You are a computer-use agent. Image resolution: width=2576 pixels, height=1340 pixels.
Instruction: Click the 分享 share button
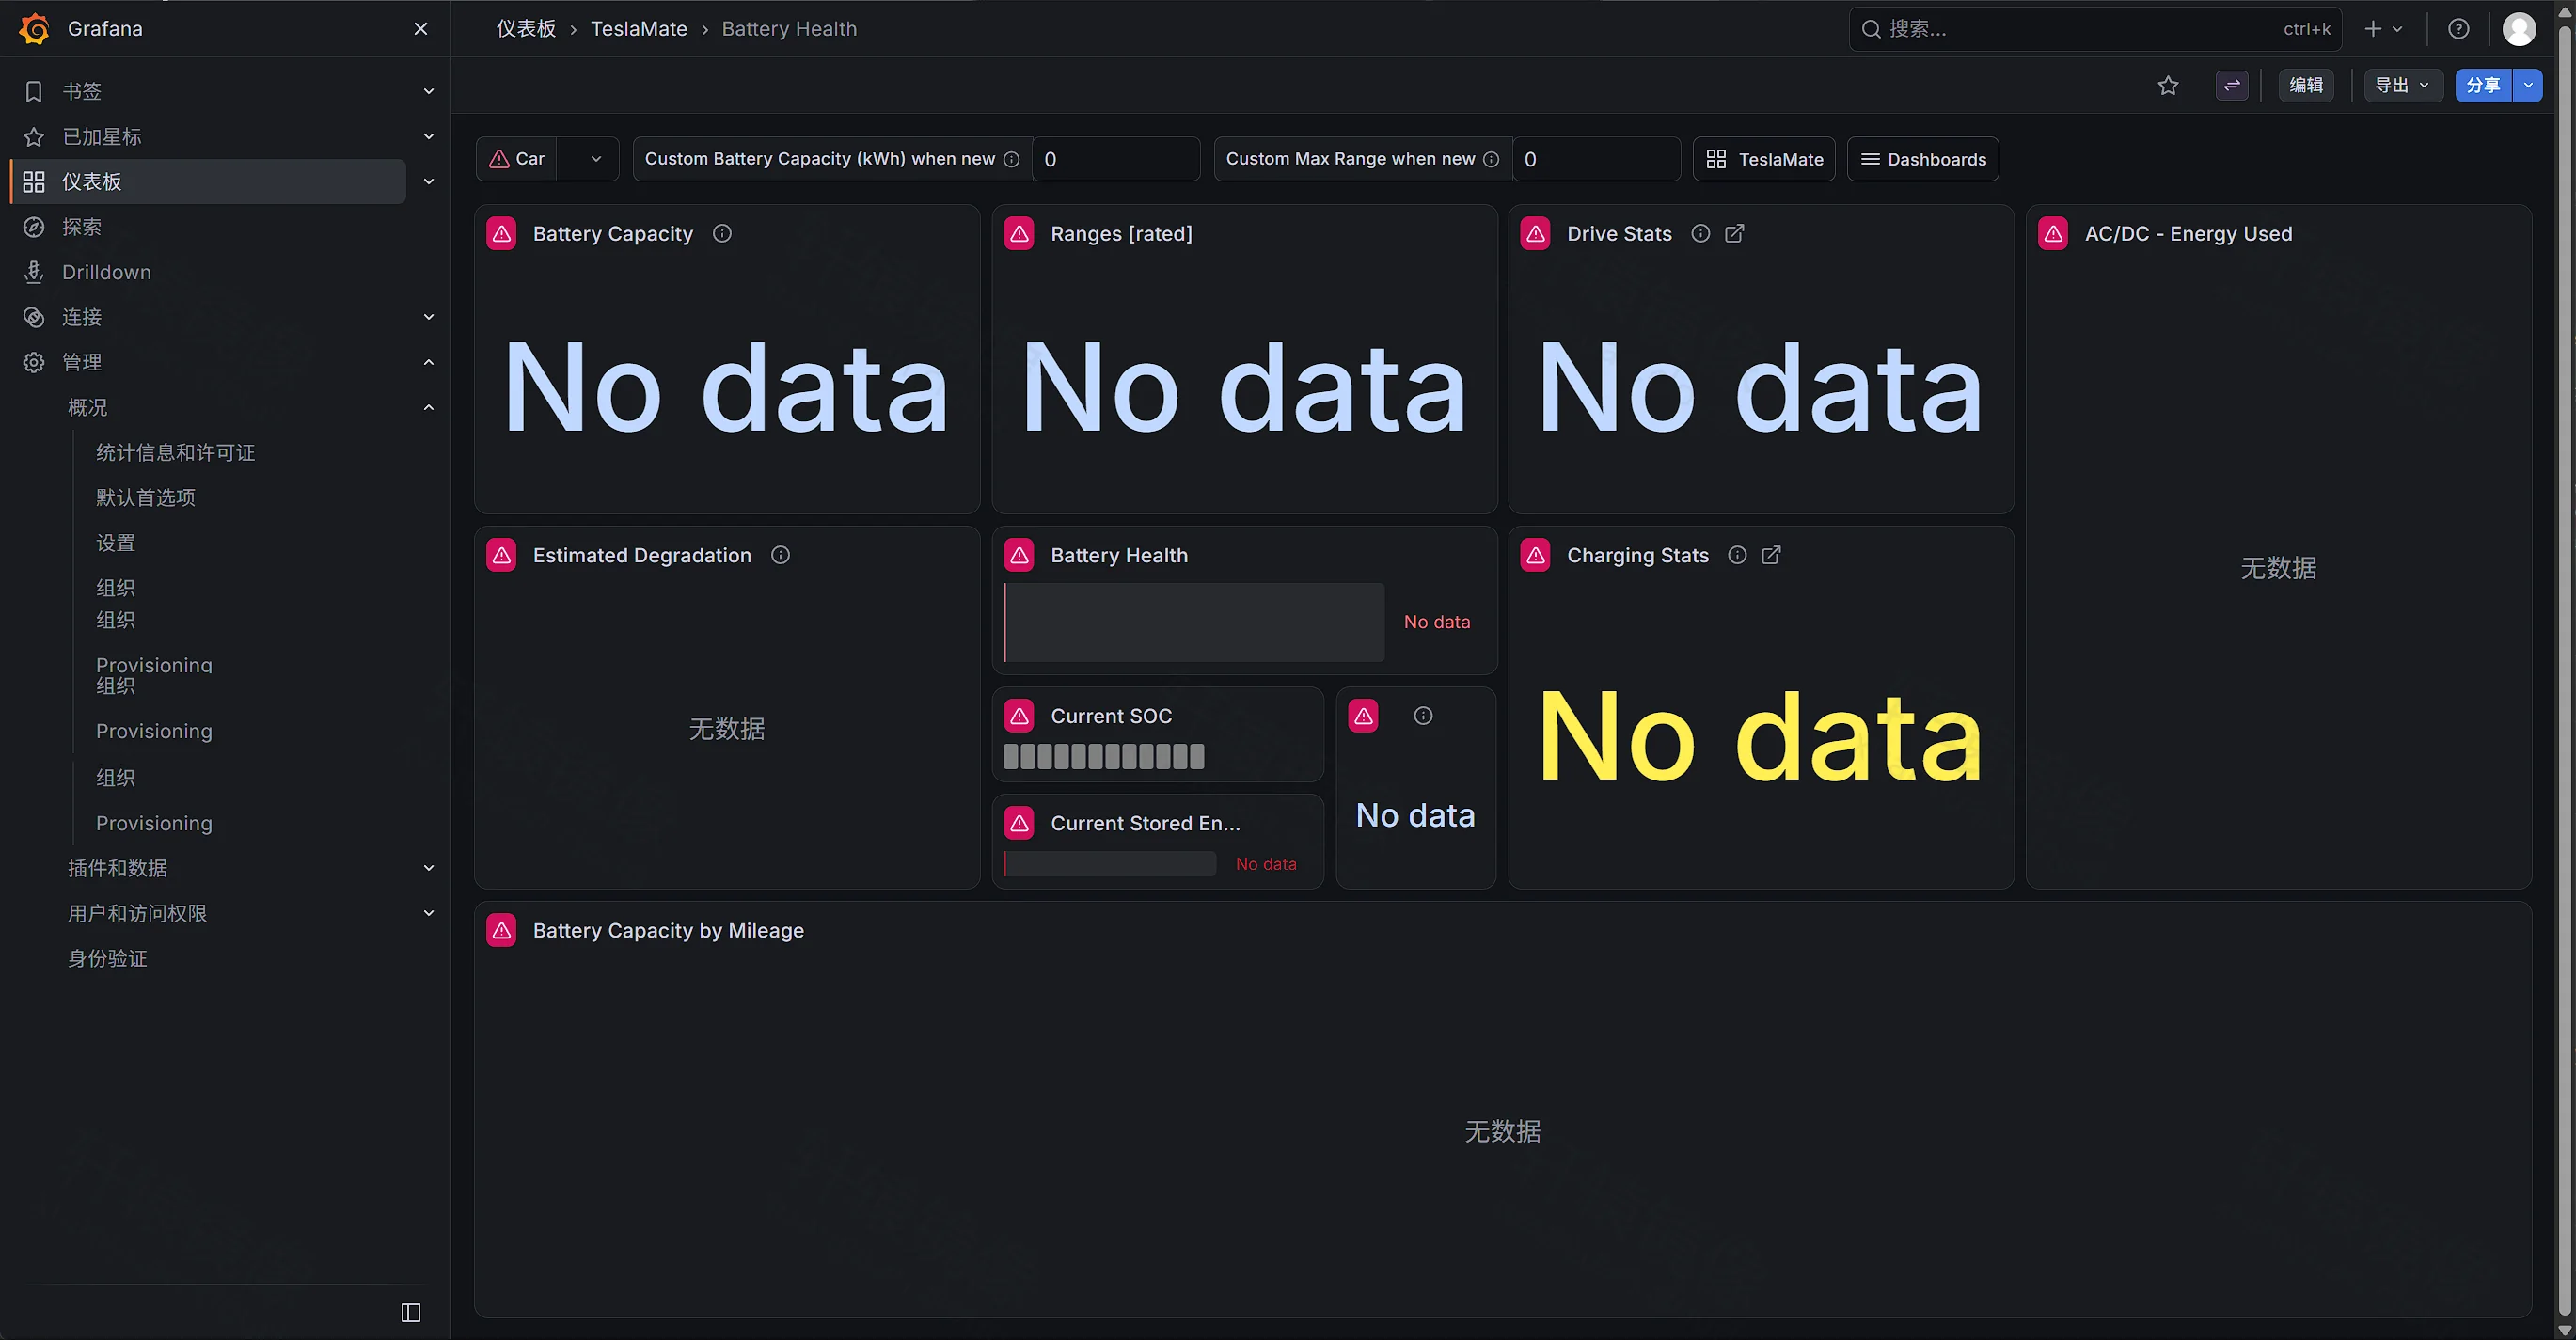coord(2484,85)
